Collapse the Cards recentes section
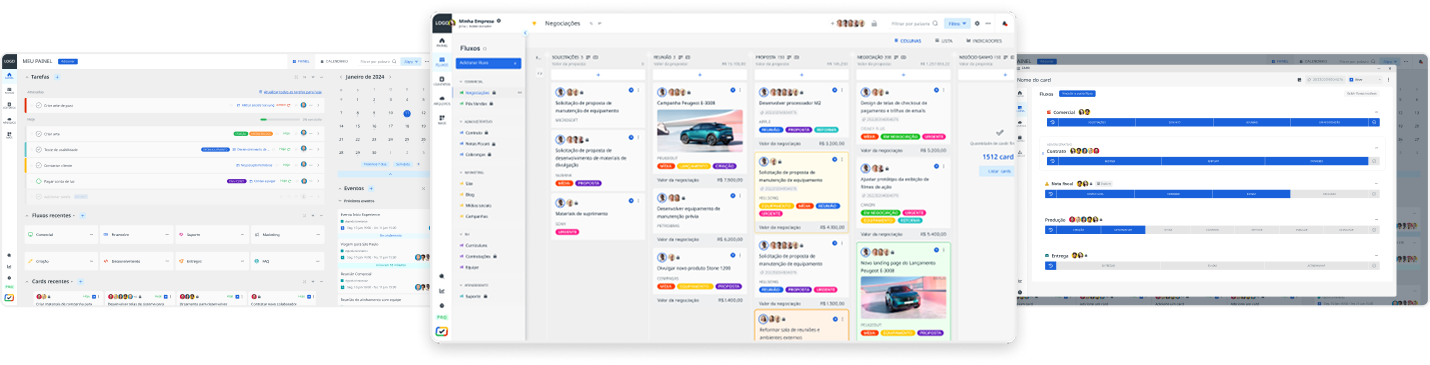Image resolution: width=1430 pixels, height=365 pixels. (27, 282)
